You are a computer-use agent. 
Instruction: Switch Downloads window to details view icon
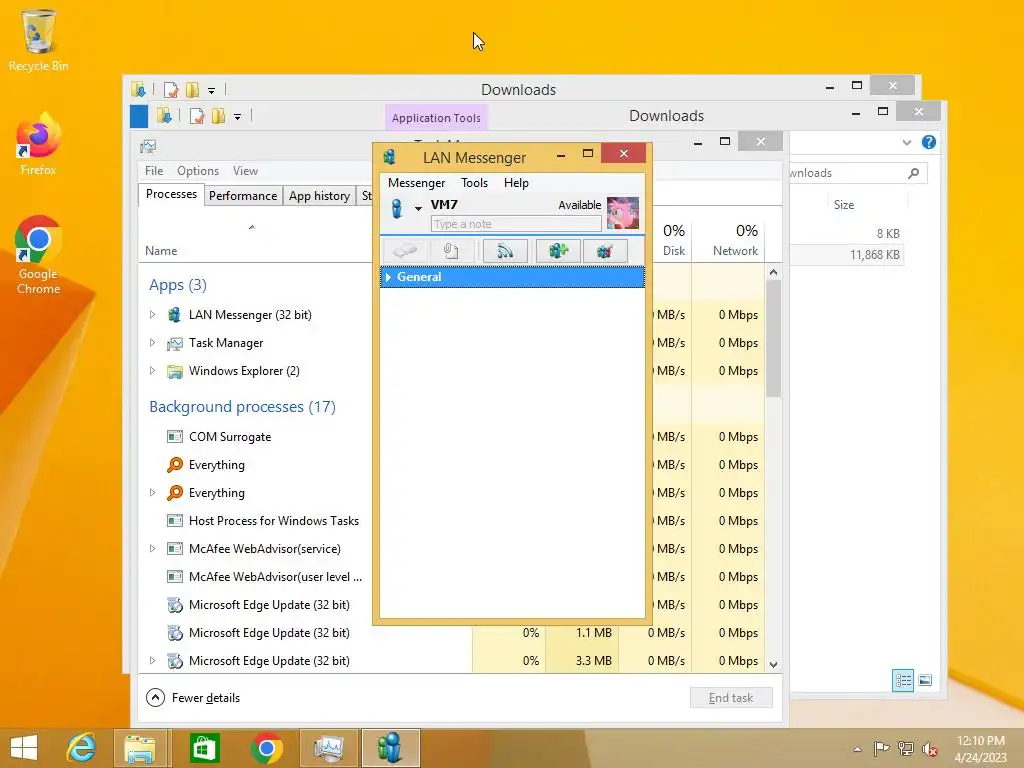point(903,680)
